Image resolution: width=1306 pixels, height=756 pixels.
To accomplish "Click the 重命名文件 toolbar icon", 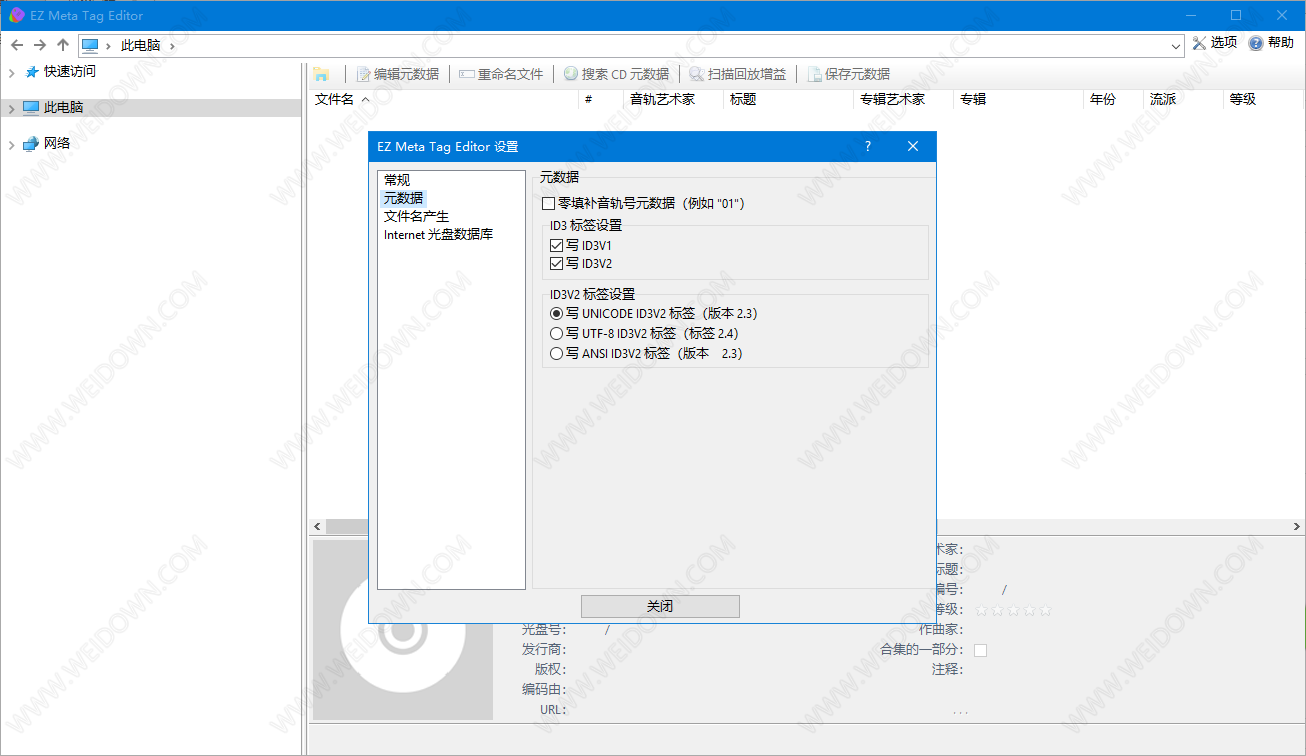I will [467, 74].
